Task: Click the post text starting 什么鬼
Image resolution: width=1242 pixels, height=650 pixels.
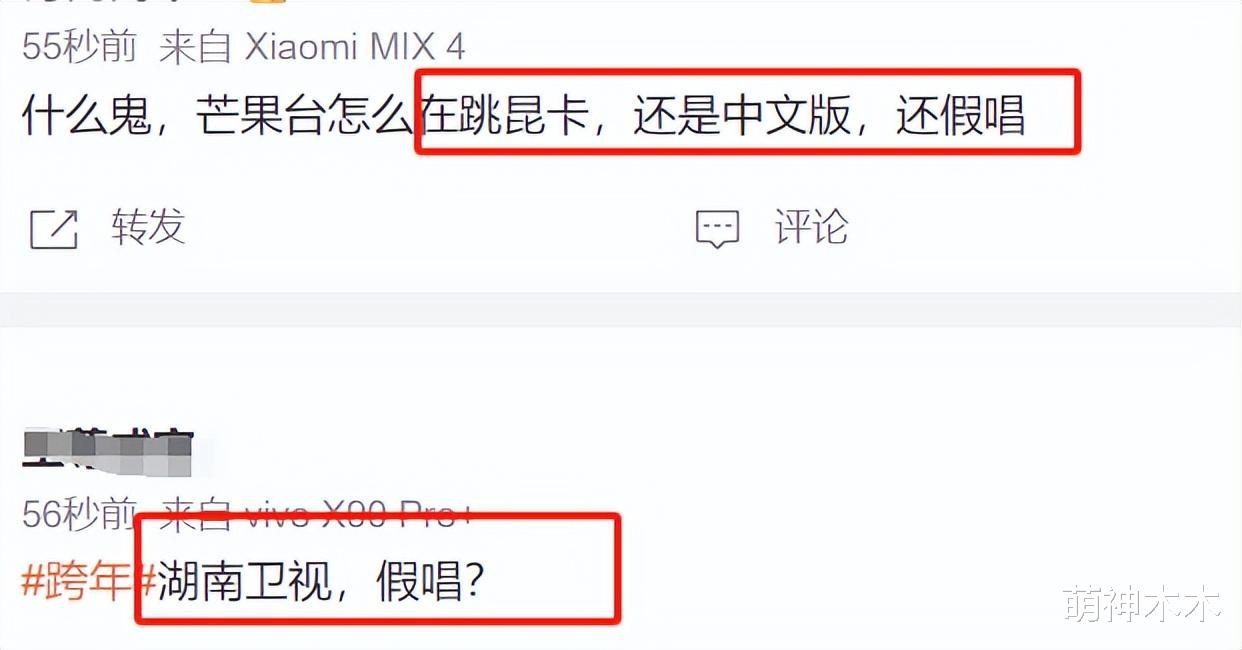Action: tap(524, 116)
